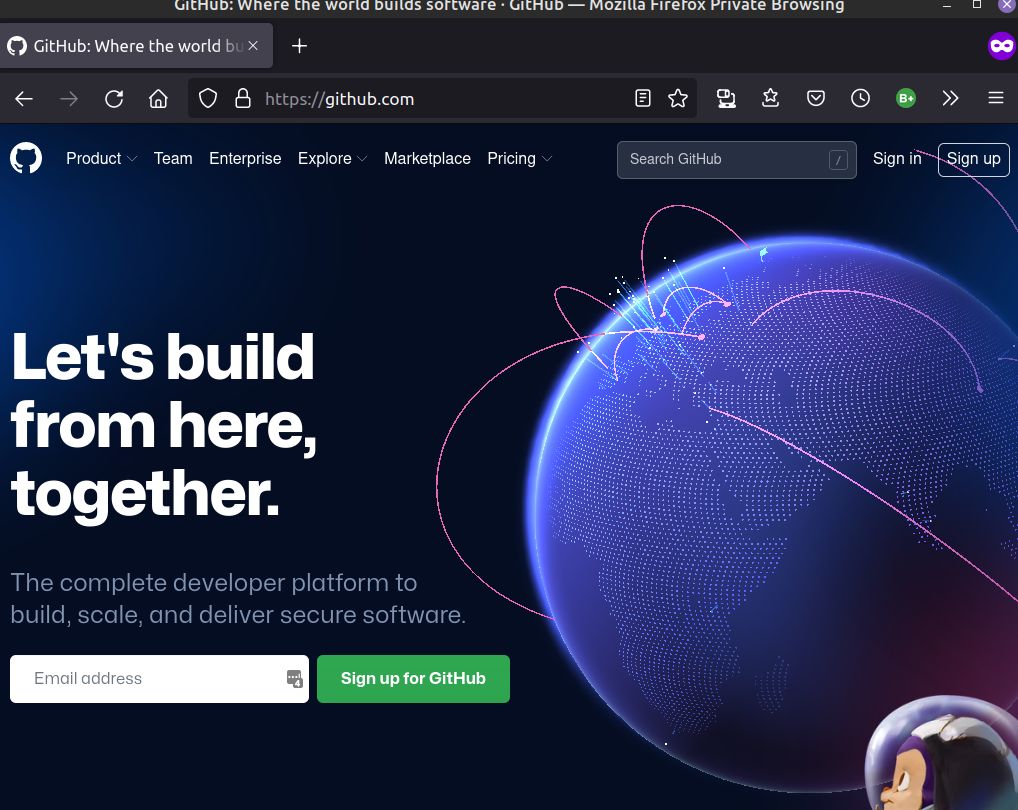Viewport: 1018px width, 810px height.
Task: Expand the Explore dropdown menu
Action: coord(332,158)
